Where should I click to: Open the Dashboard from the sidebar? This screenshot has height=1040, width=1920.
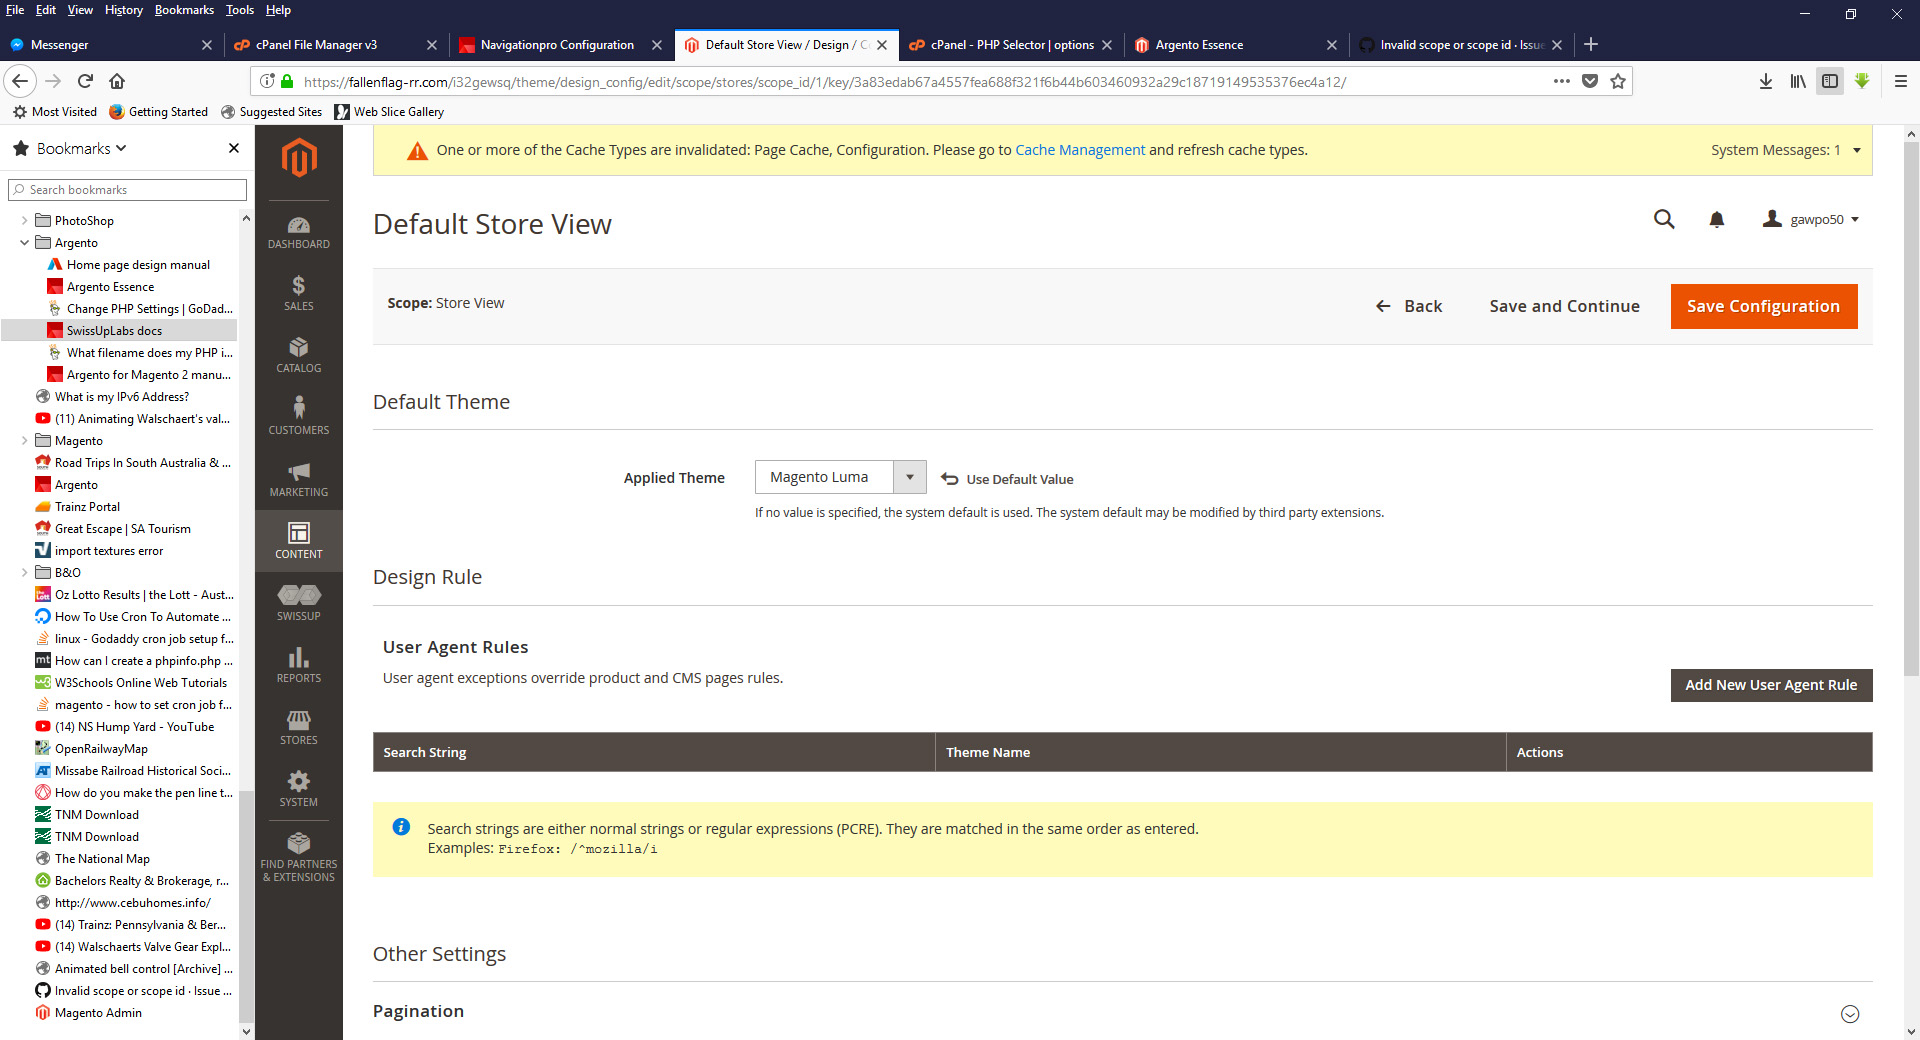pyautogui.click(x=298, y=230)
